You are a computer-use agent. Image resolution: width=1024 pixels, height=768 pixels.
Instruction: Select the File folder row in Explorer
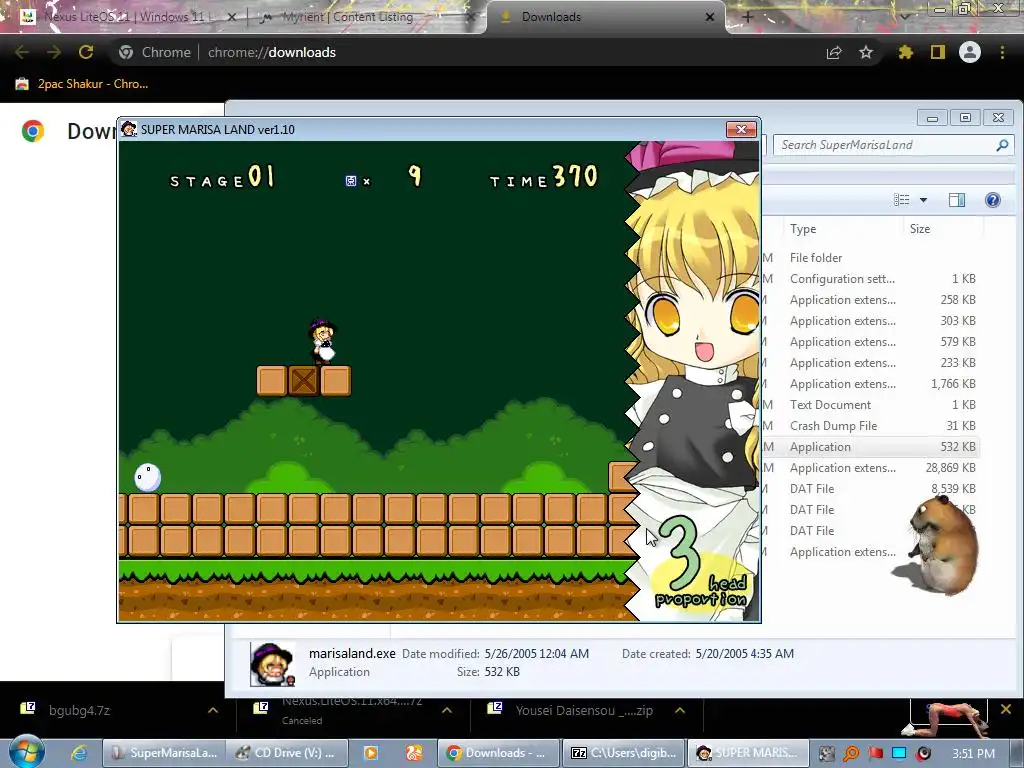[x=871, y=258]
